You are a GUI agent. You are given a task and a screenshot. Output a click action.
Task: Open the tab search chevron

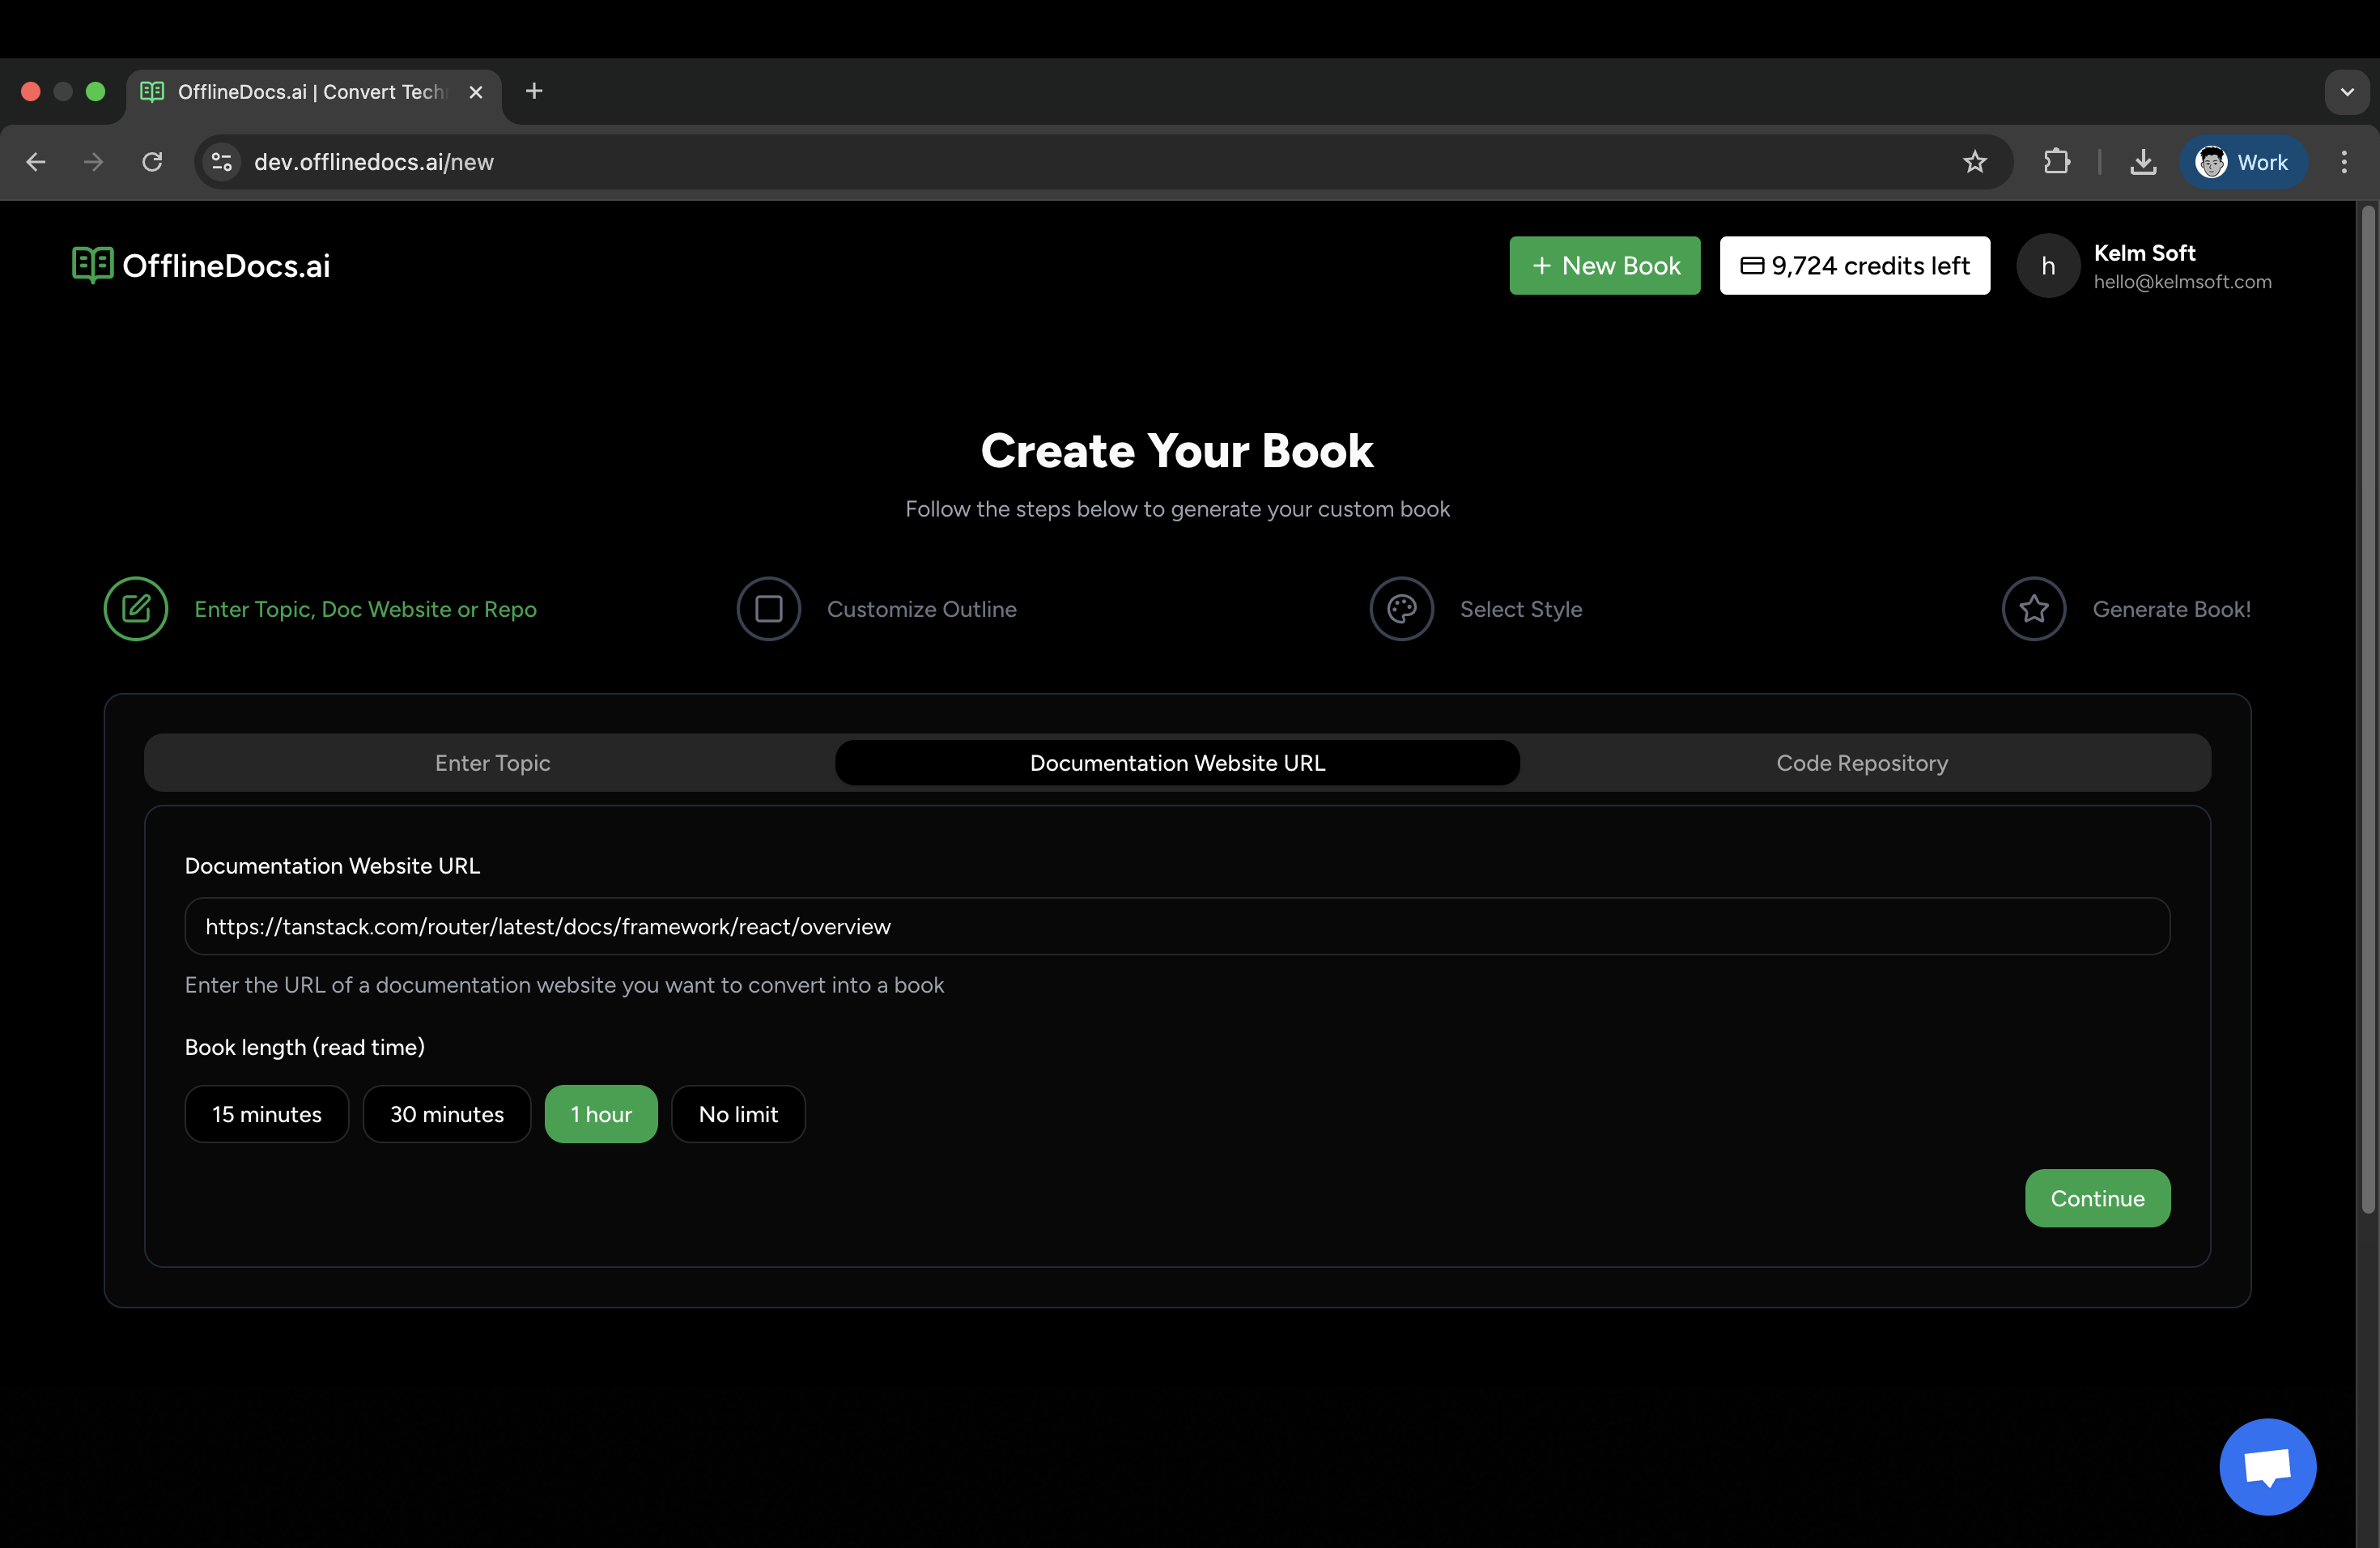coord(2348,91)
